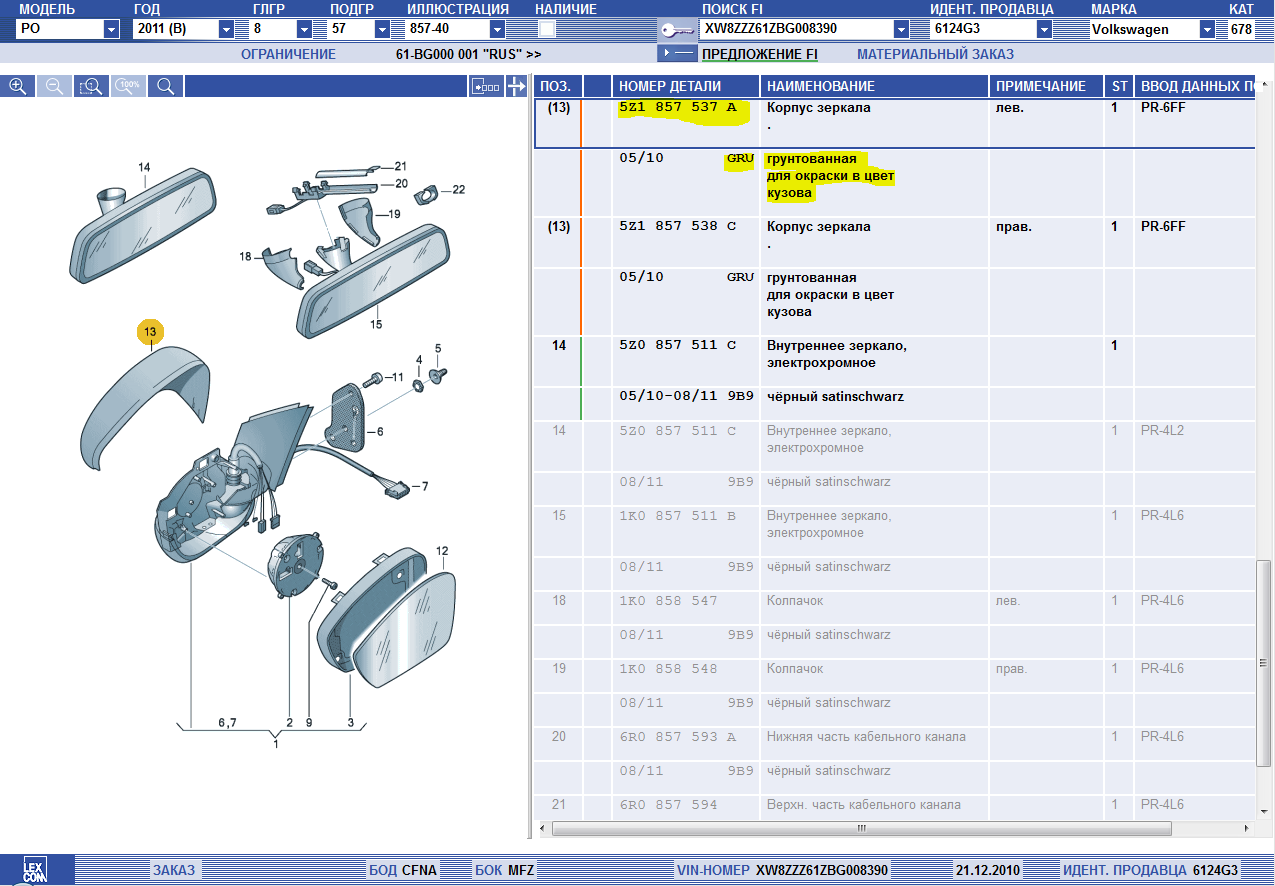Switch to the МАТЕРИАЛЬНЫЙ ЗАКАЗ tab
The height and width of the screenshot is (886, 1275).
click(x=935, y=54)
